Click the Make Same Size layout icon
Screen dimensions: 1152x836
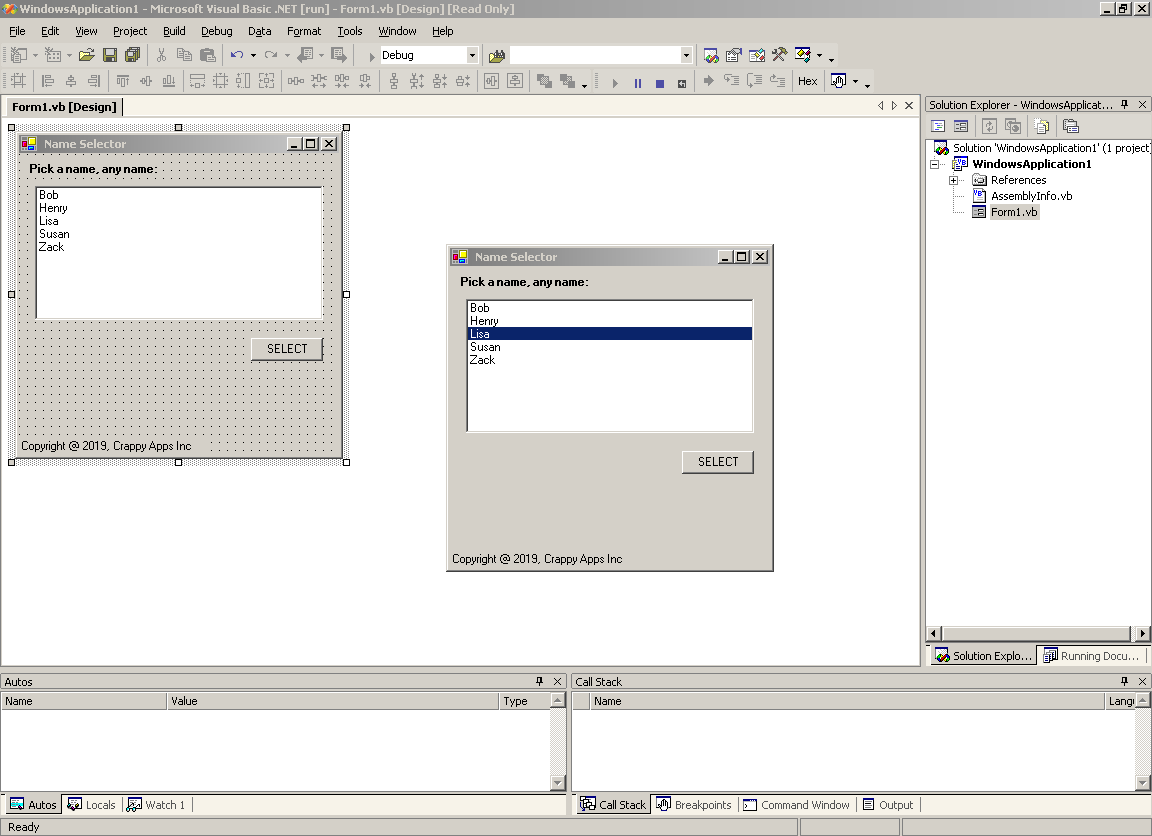pos(266,82)
